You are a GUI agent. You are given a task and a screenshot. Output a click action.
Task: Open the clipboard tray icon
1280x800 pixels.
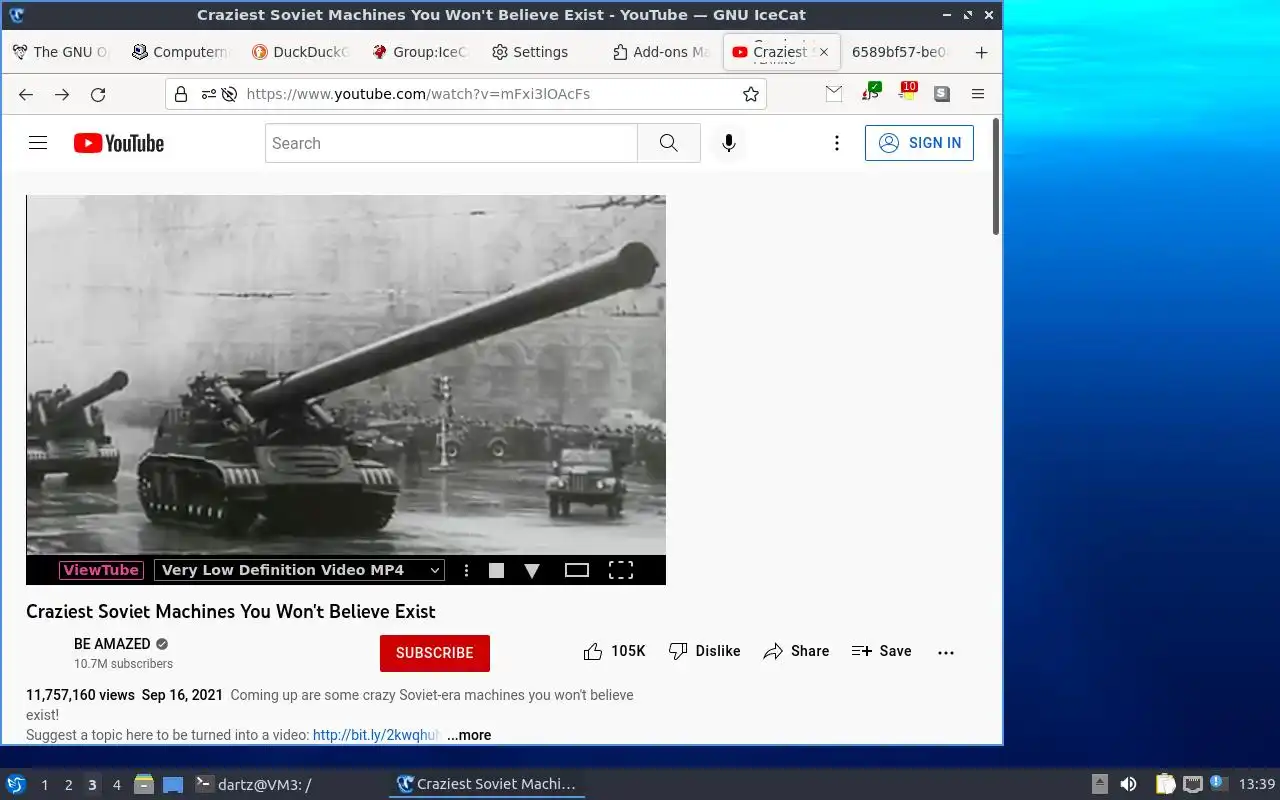[x=1166, y=784]
